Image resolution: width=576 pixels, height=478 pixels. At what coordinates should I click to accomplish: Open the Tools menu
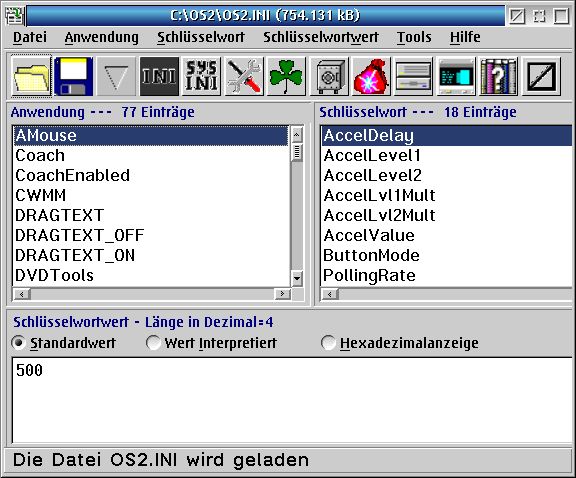[x=414, y=37]
